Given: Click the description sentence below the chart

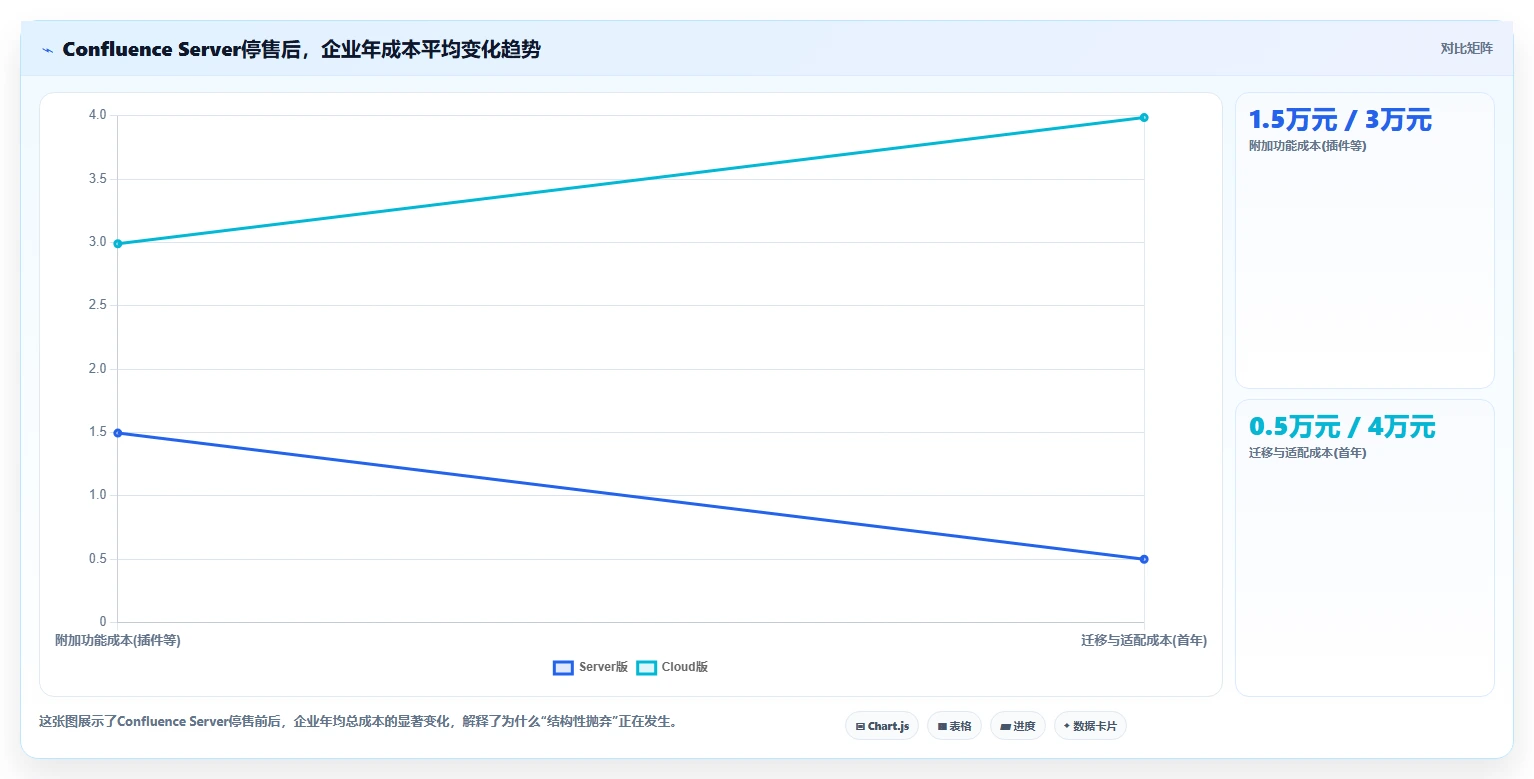Looking at the screenshot, I should click(x=360, y=721).
